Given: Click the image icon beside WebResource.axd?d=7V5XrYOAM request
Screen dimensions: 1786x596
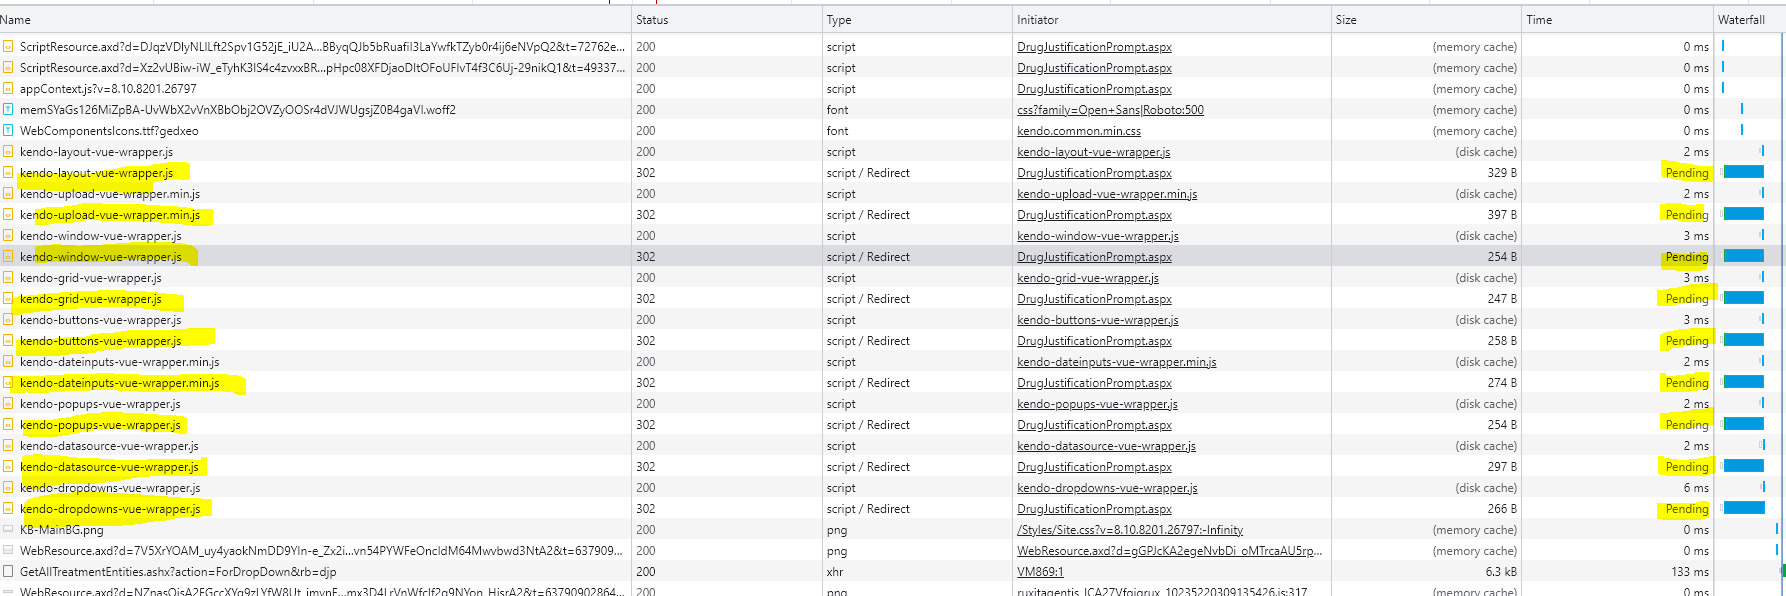Looking at the screenshot, I should [8, 551].
